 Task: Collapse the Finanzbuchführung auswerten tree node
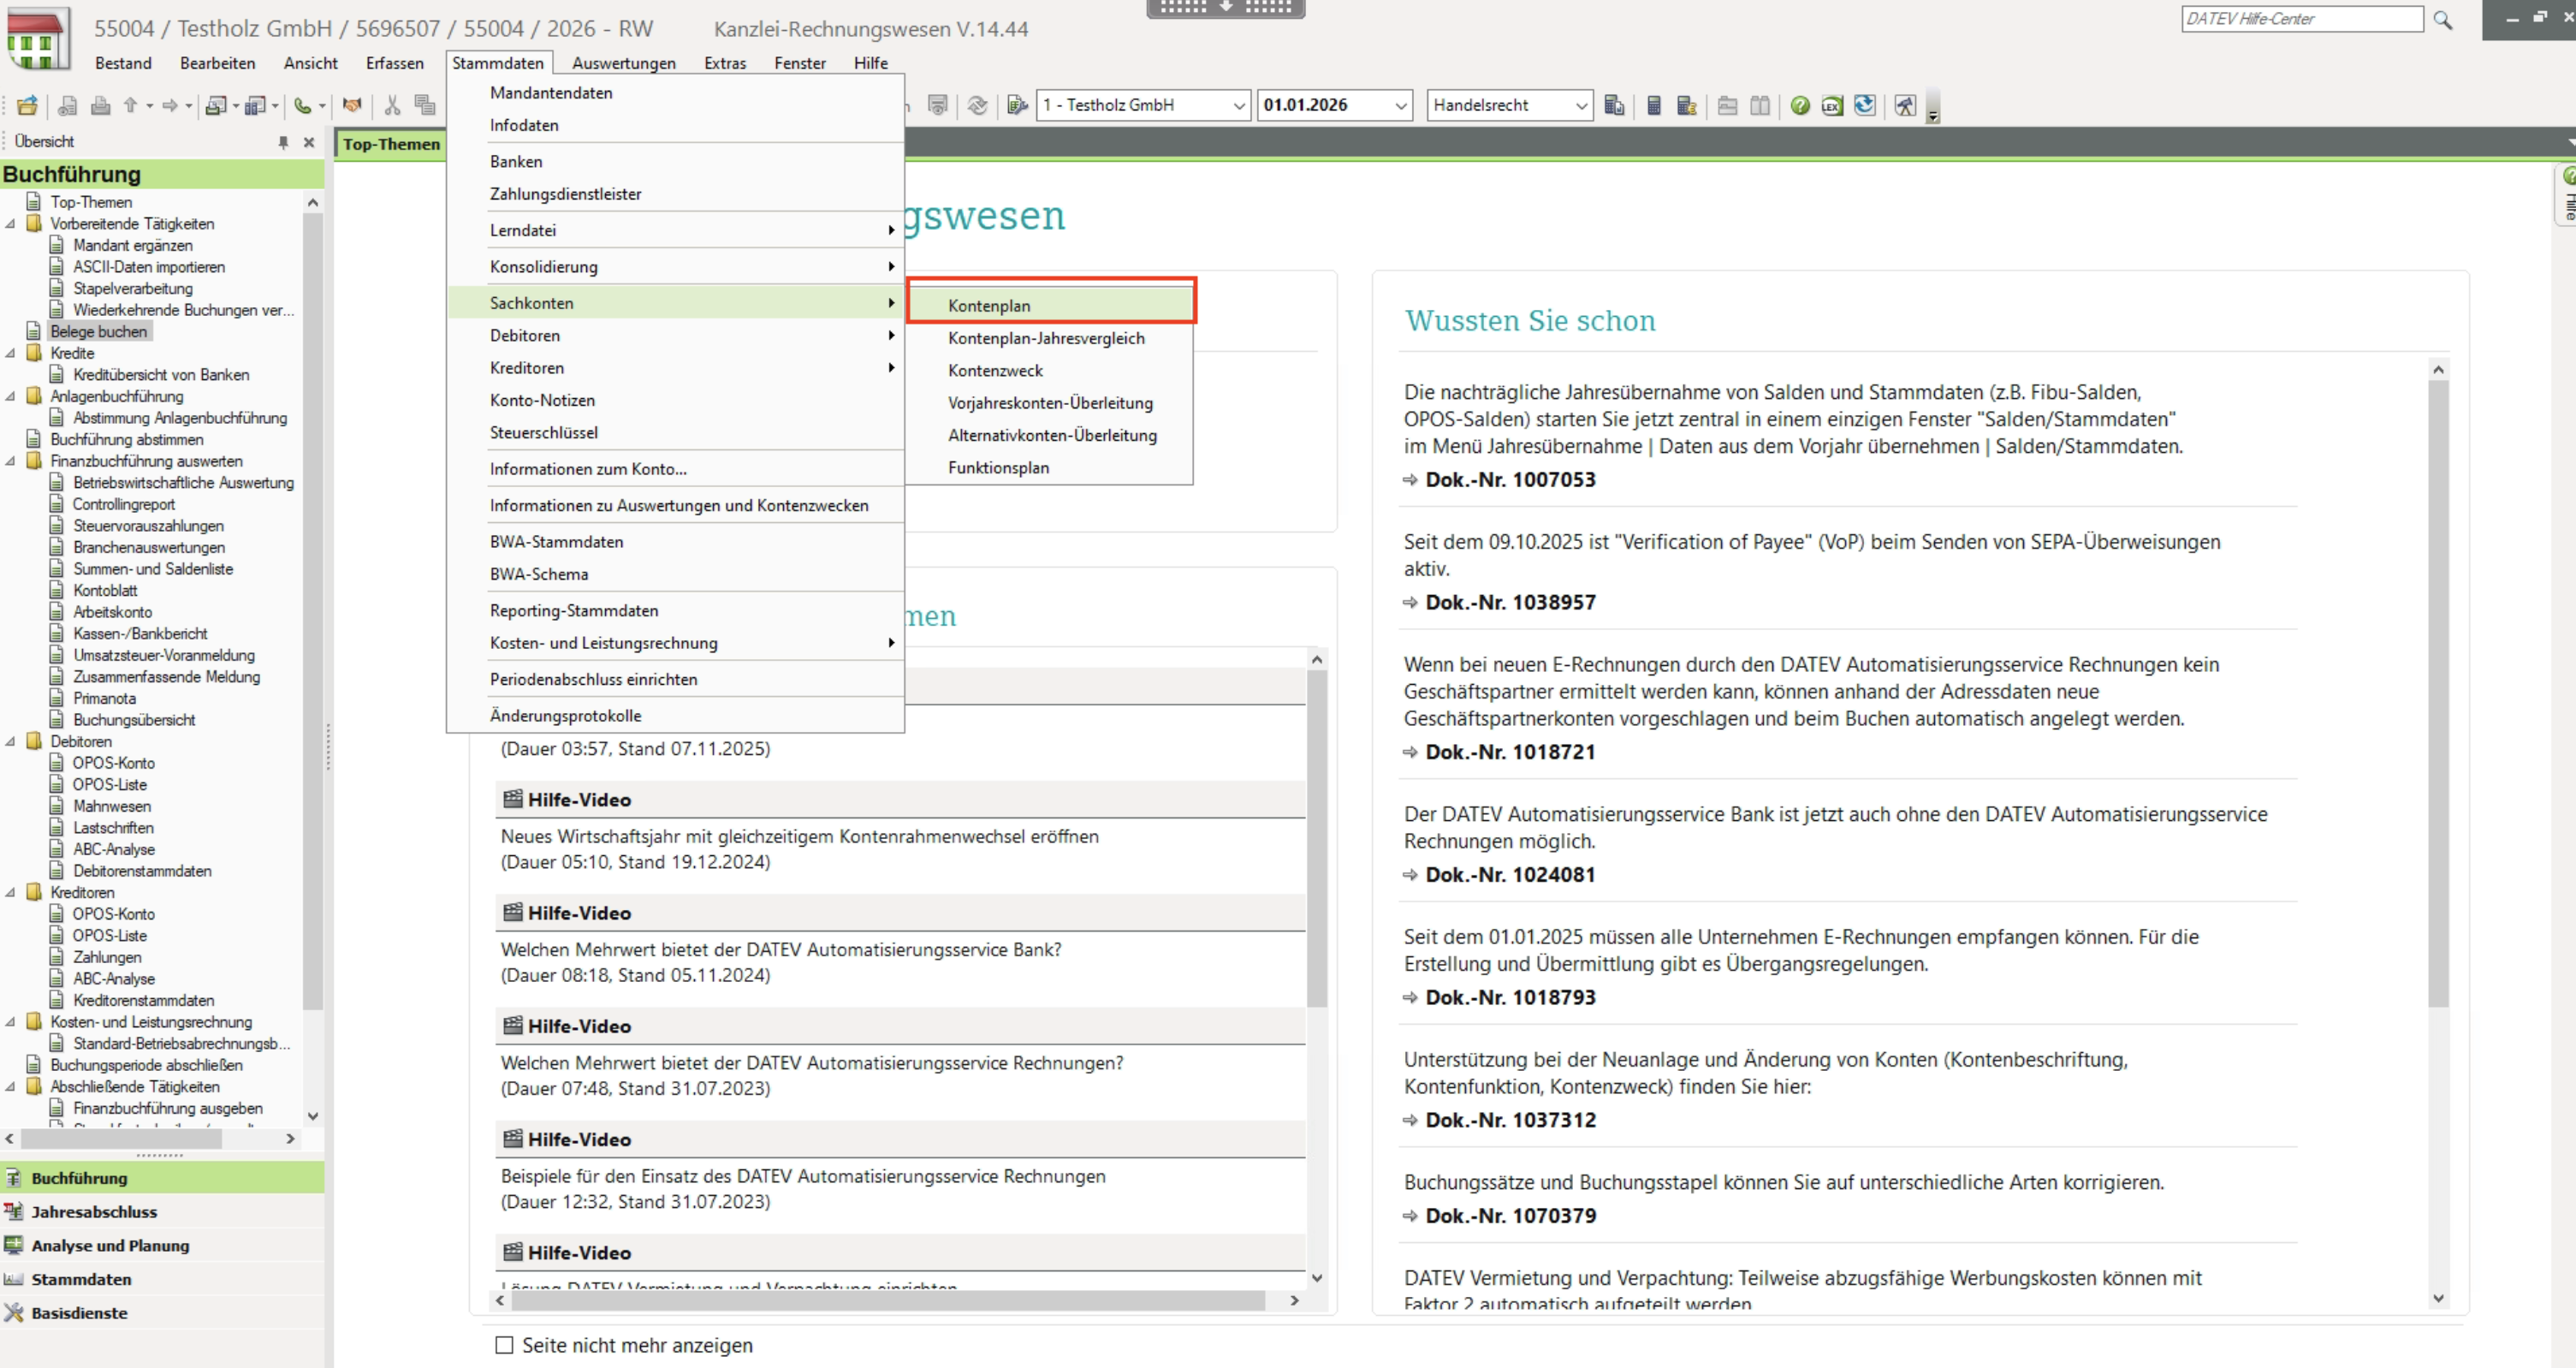tap(10, 461)
